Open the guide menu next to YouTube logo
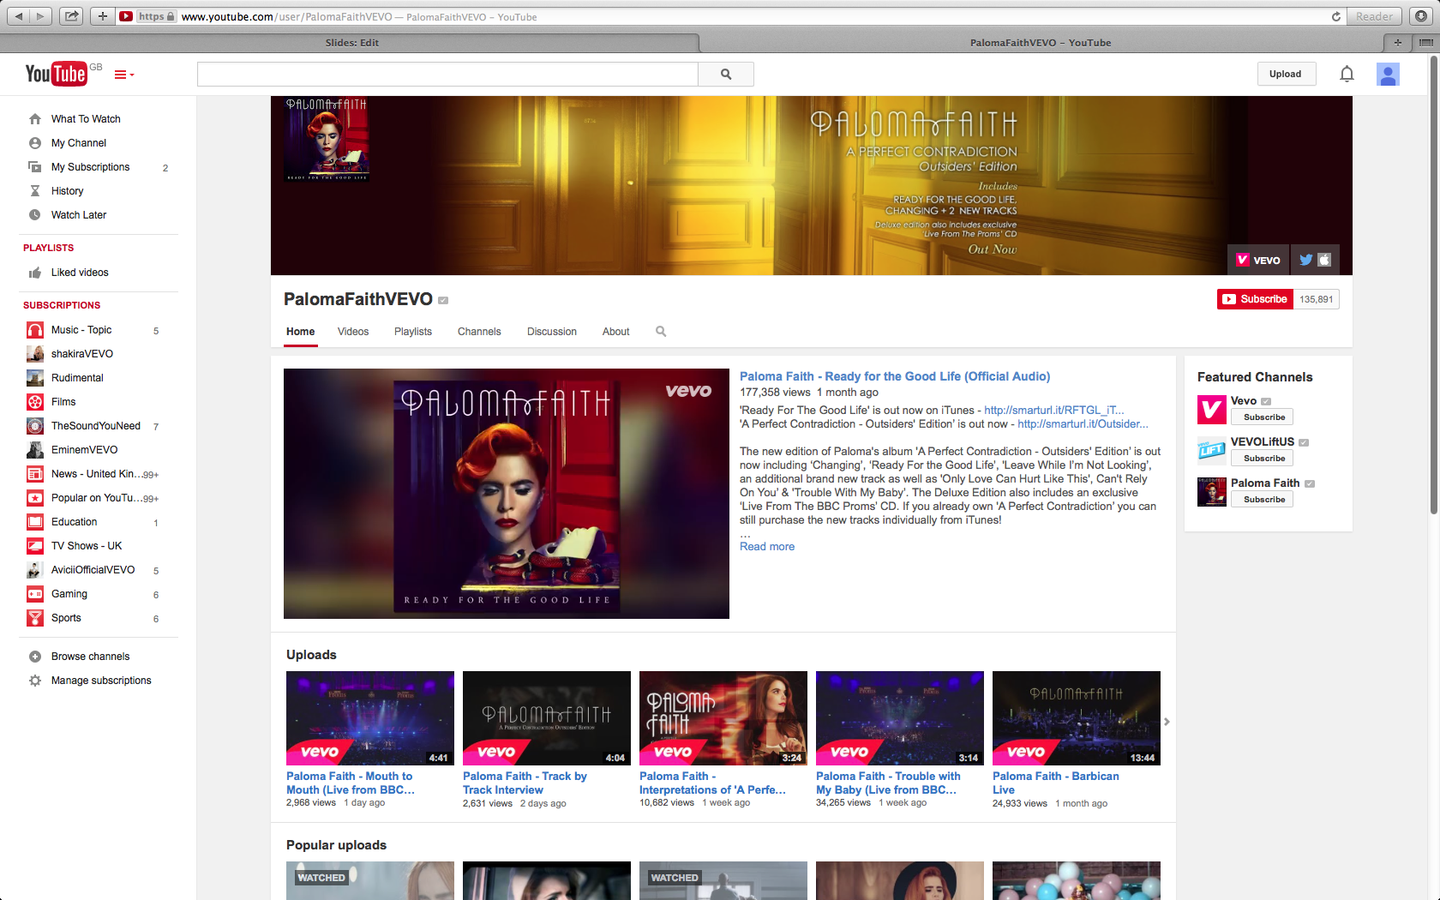The image size is (1440, 900). [x=124, y=75]
